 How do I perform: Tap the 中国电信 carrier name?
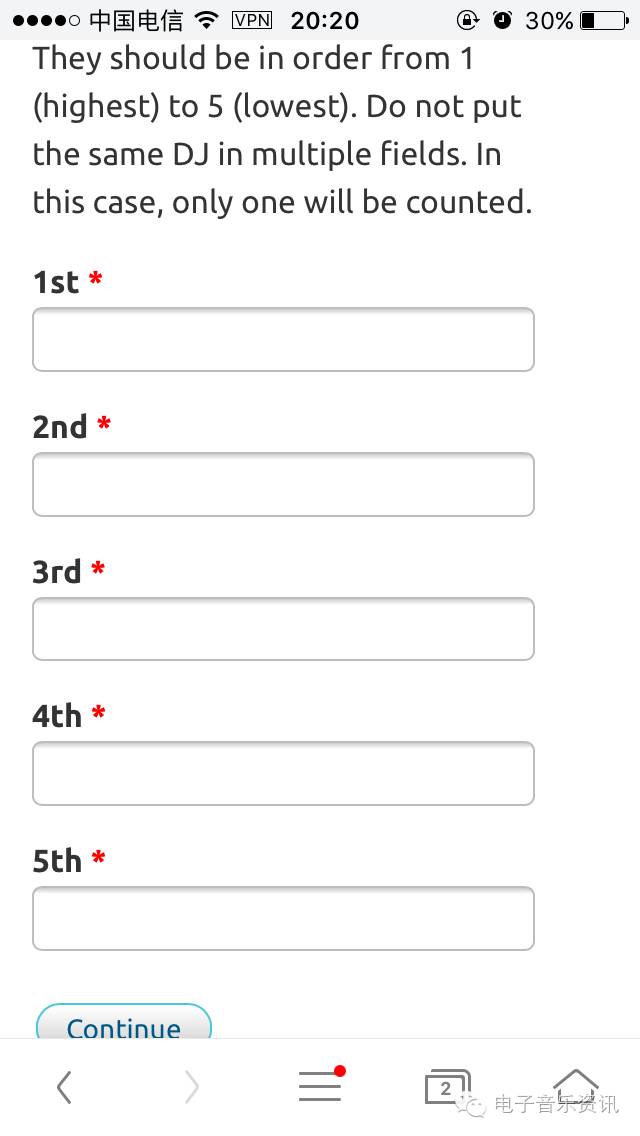[136, 20]
